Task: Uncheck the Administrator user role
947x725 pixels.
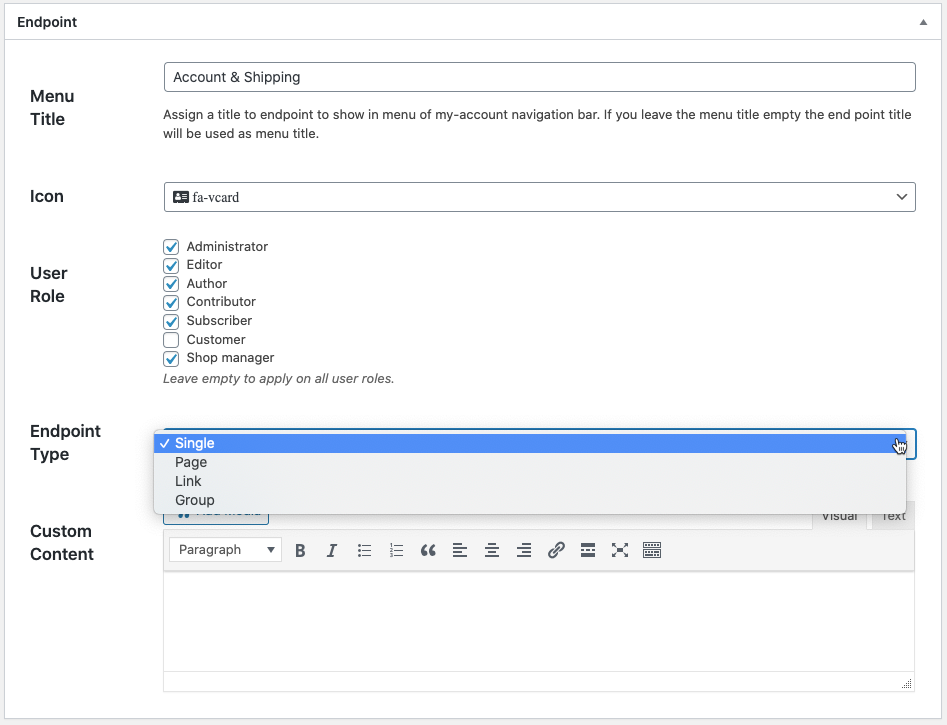Action: (171, 246)
